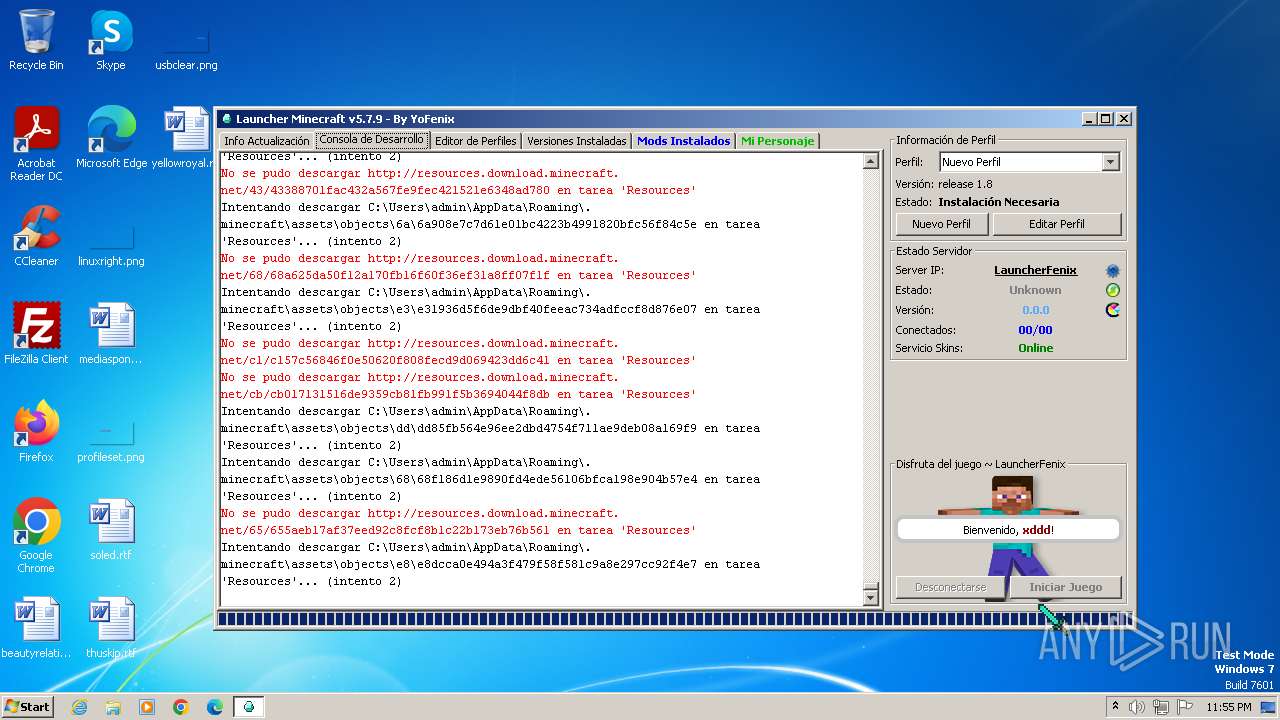Switch to the Mods Instalados tab

tap(684, 141)
